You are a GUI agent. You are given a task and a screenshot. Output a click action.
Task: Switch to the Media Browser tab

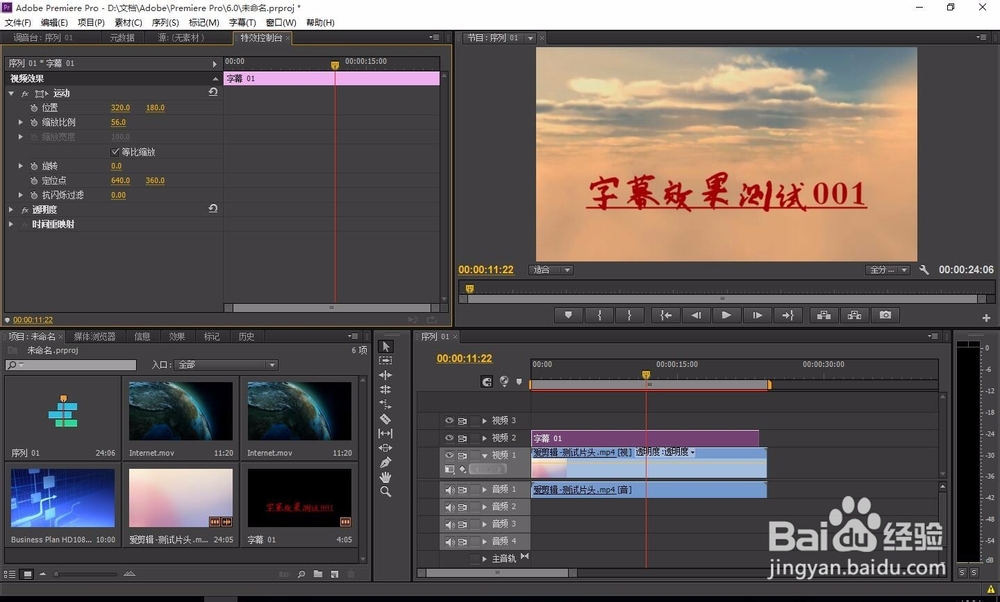[x=94, y=336]
